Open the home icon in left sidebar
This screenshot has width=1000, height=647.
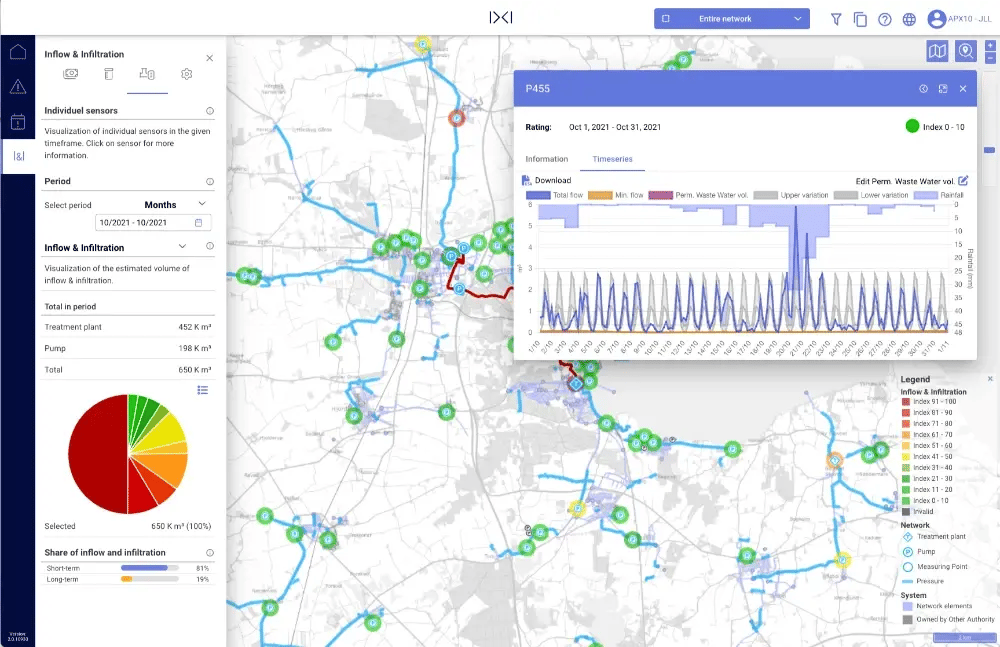[x=18, y=52]
